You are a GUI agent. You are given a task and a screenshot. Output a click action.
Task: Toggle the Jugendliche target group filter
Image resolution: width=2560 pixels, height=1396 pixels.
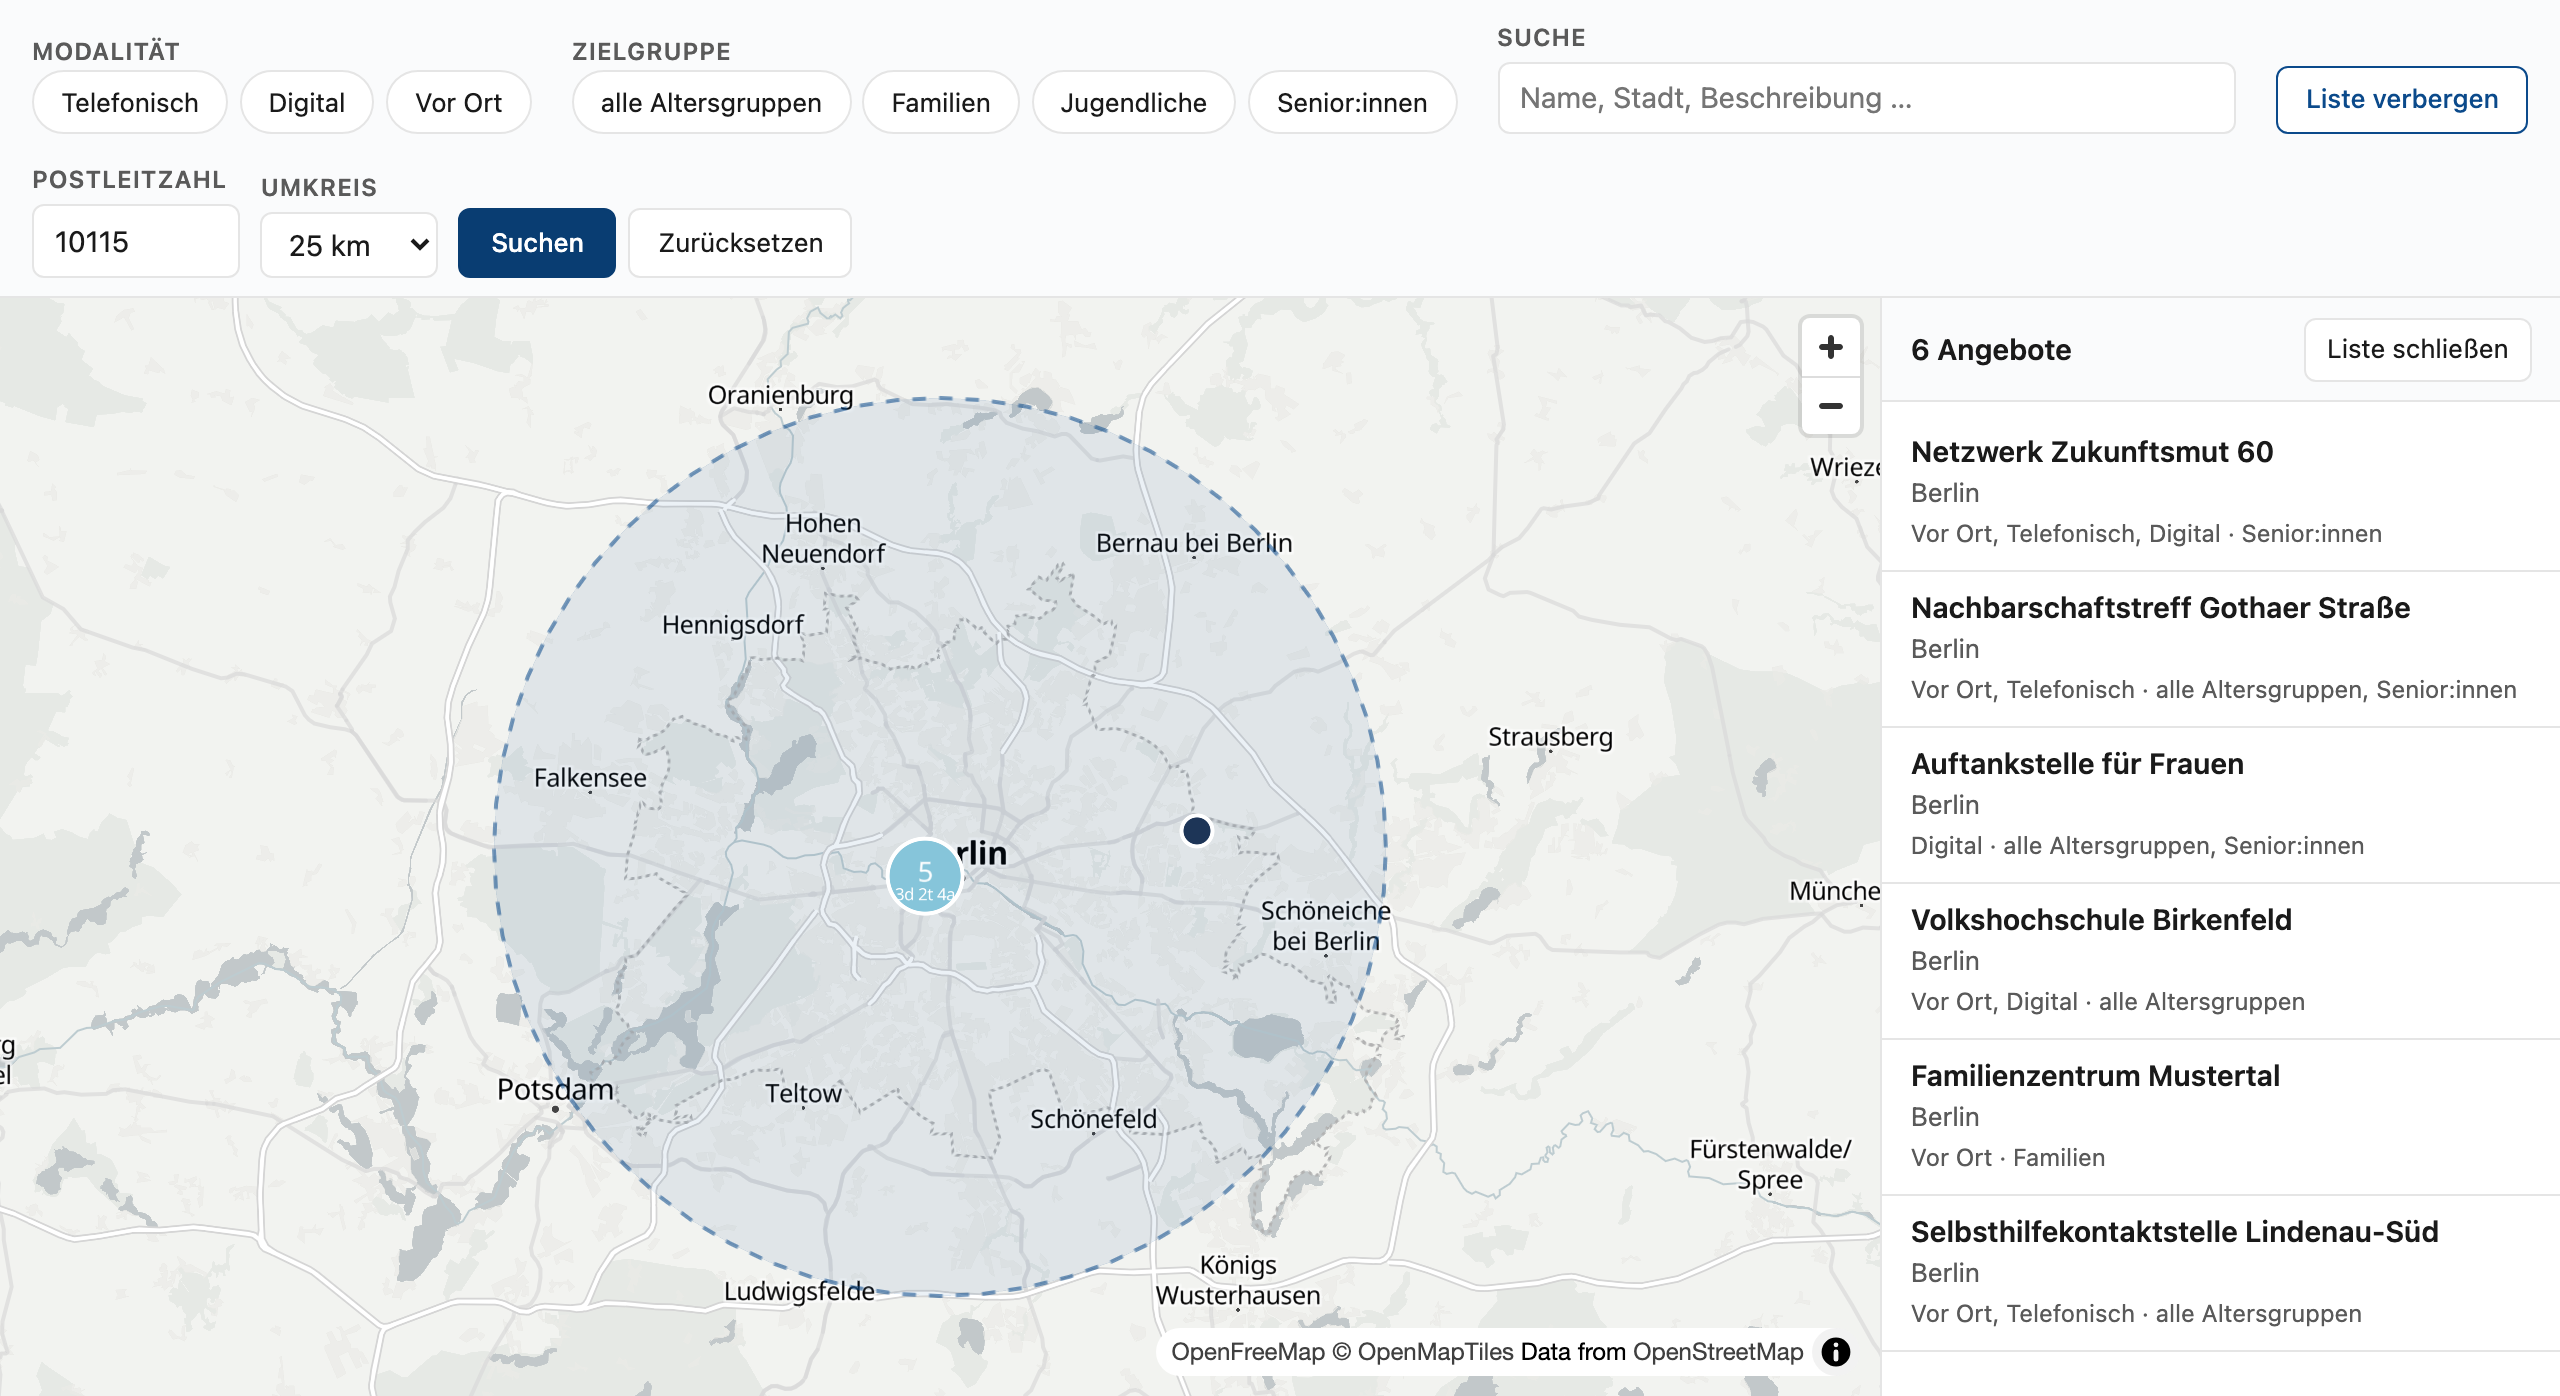pyautogui.click(x=1133, y=102)
